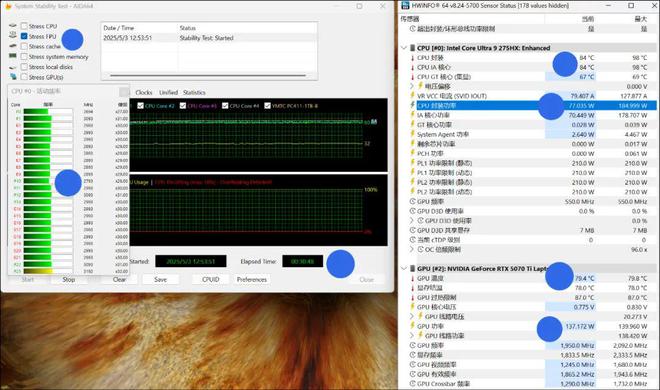This screenshot has width=660, height=390.
Task: Click clock icon on the 1,865.2 MHz row
Action: [412, 374]
